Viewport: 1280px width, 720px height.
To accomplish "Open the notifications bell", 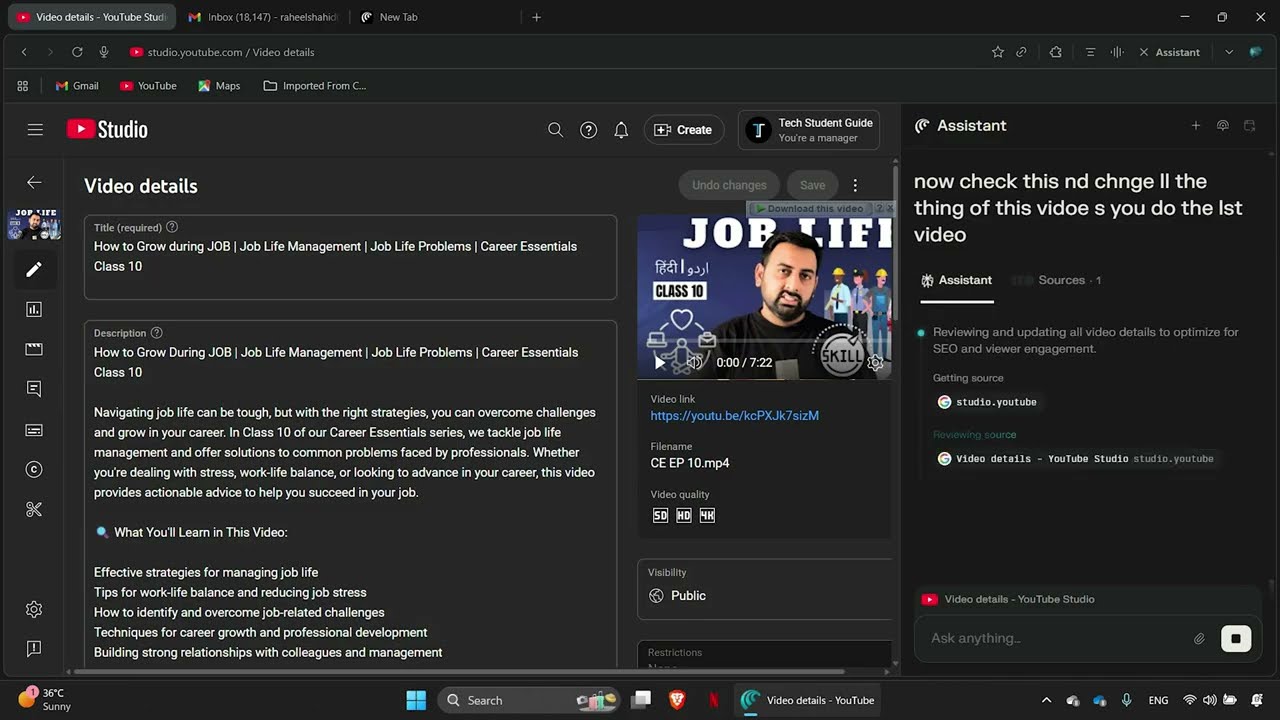I will (x=621, y=130).
